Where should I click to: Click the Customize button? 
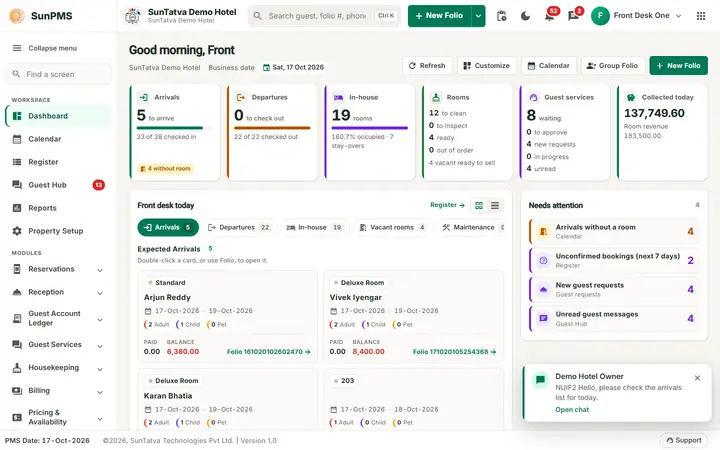tap(487, 66)
